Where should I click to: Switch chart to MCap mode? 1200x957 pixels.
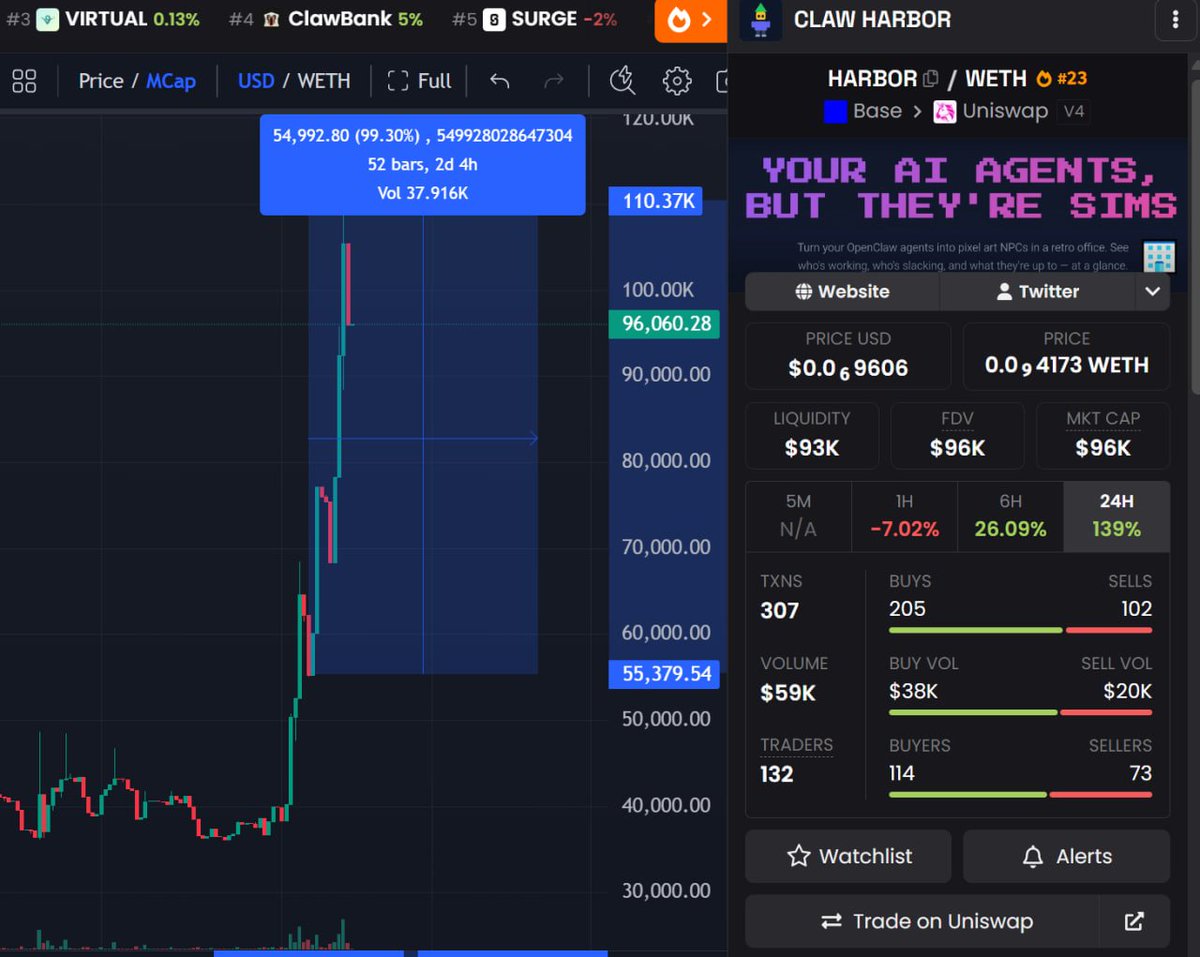point(171,81)
